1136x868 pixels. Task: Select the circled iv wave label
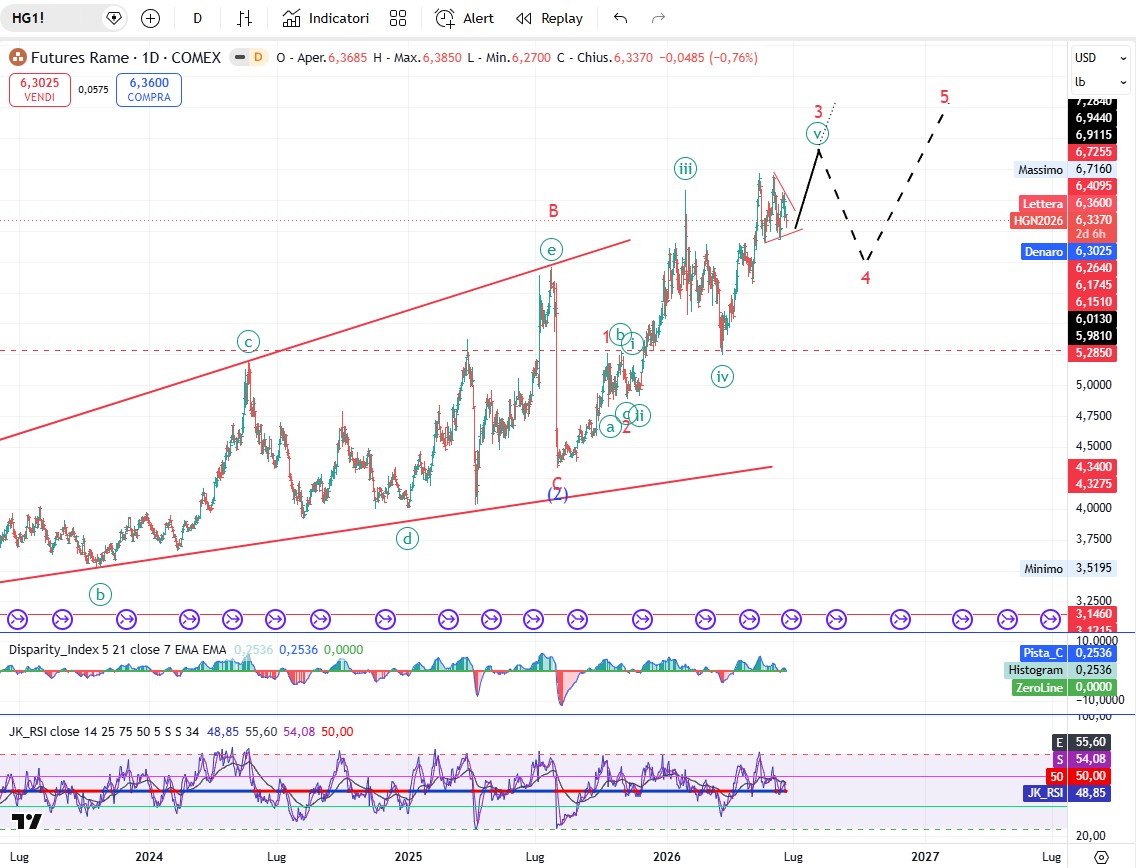coord(722,376)
